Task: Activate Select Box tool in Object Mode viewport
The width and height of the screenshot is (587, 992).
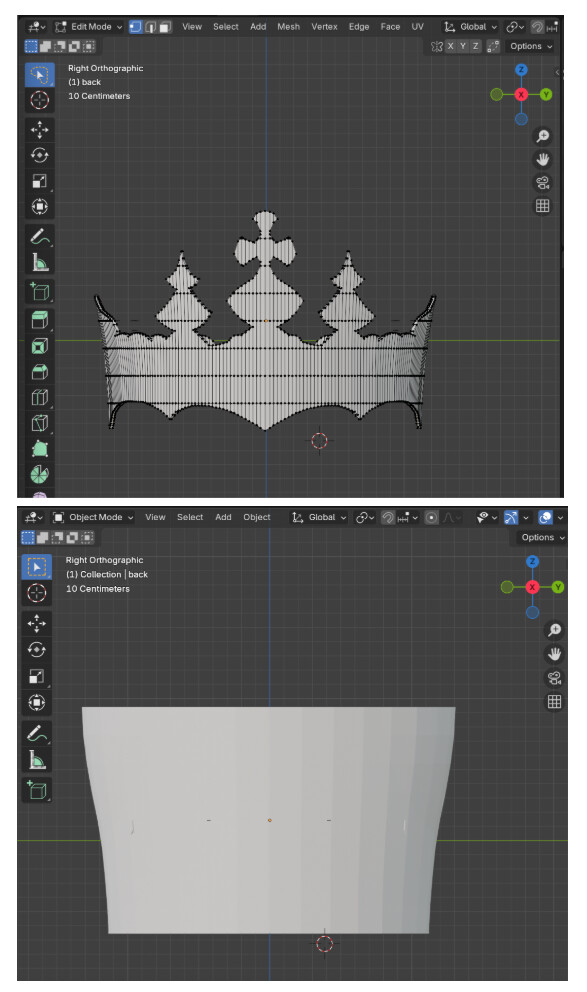Action: (x=37, y=567)
